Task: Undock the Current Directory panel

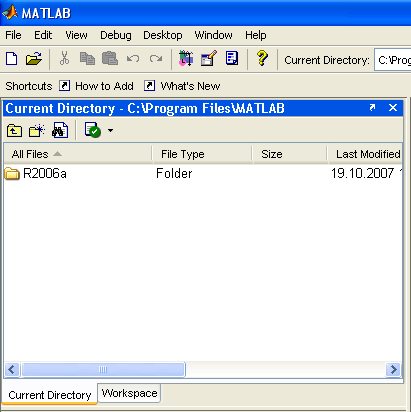Action: tap(372, 108)
